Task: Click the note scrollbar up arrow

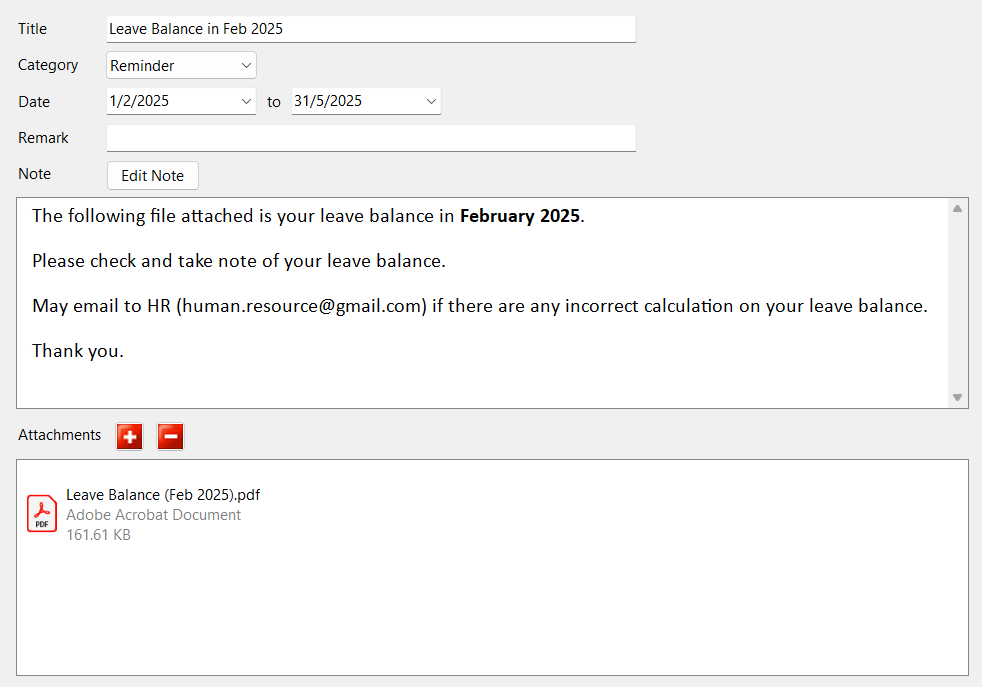Action: (957, 209)
